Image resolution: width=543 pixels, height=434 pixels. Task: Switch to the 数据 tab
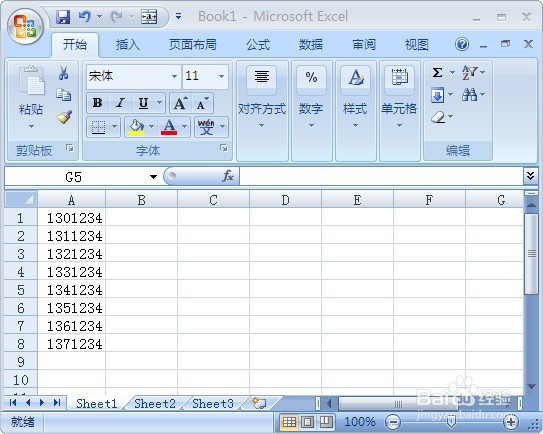[311, 45]
